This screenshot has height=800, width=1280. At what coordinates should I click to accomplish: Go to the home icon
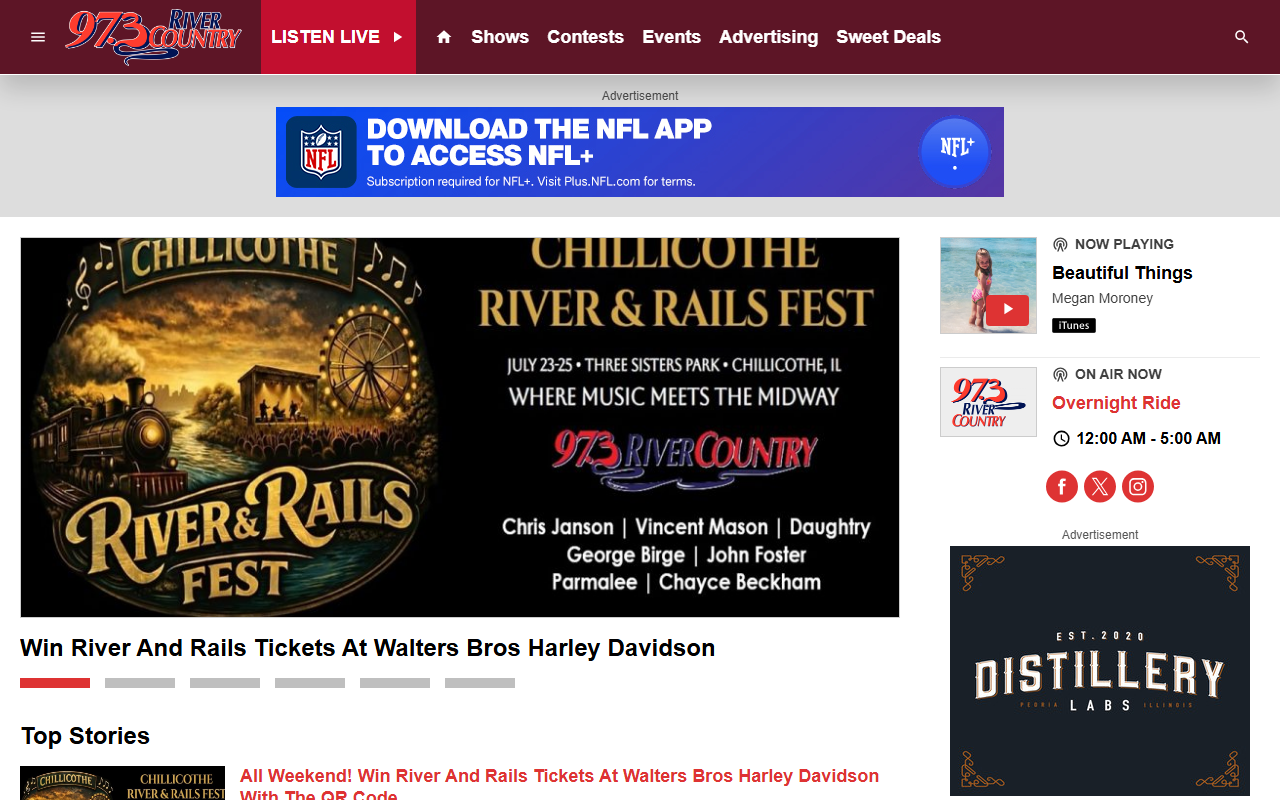[x=444, y=37]
